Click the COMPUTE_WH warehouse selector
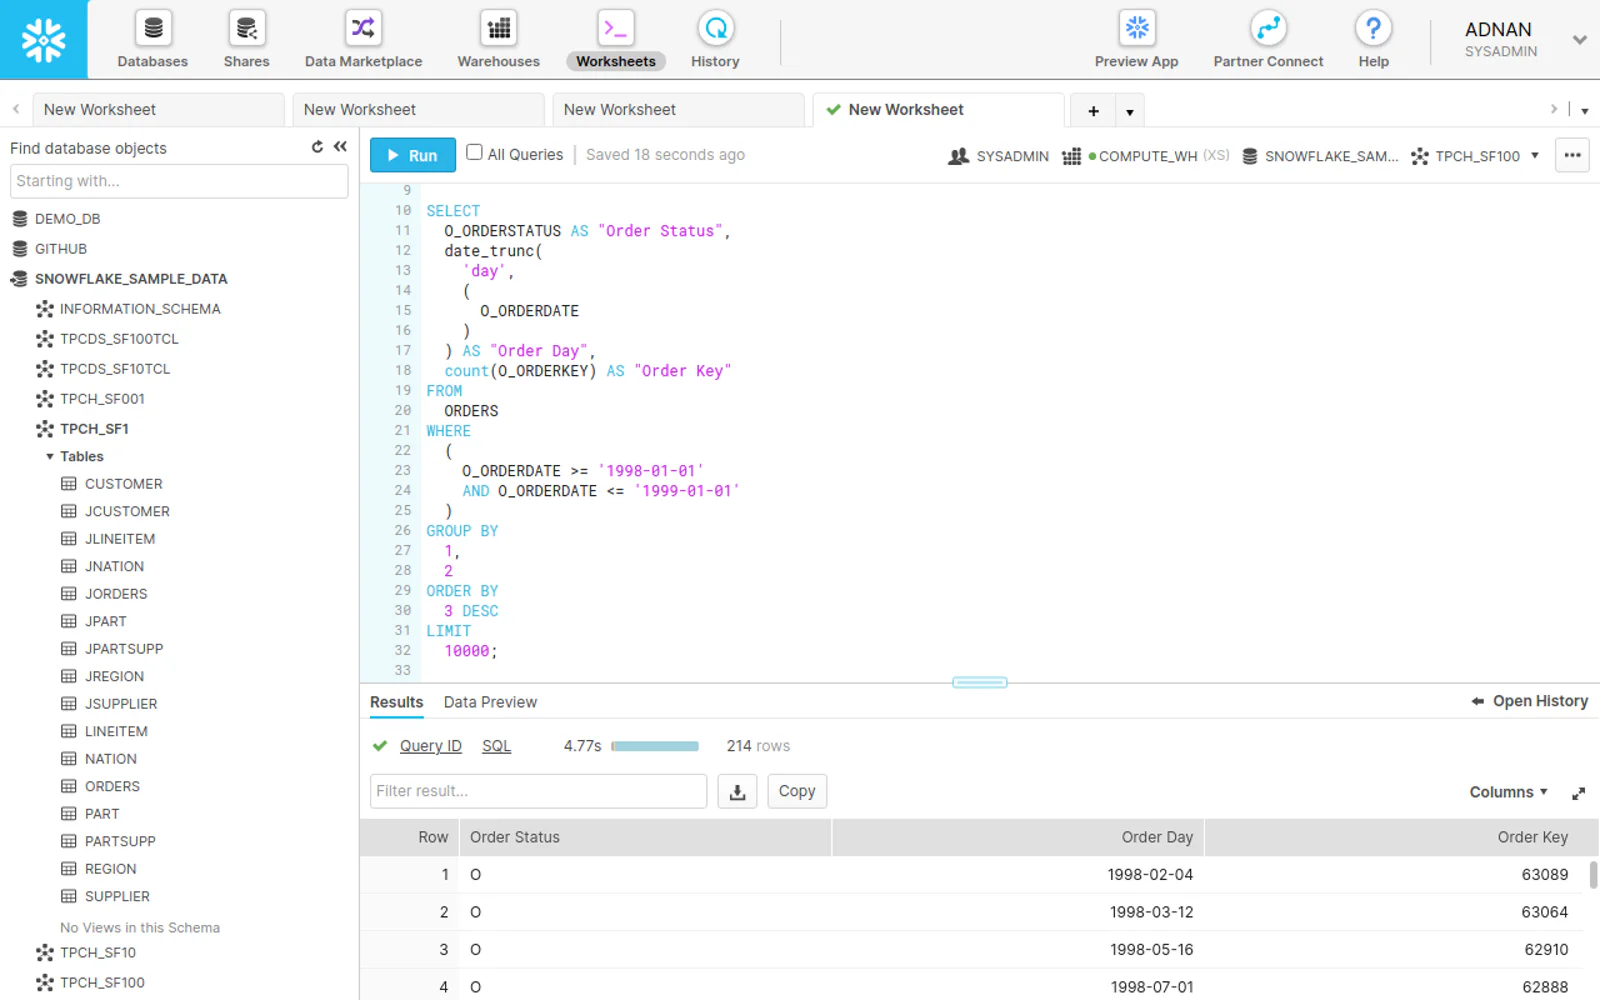This screenshot has height=1000, width=1600. pos(1145,156)
